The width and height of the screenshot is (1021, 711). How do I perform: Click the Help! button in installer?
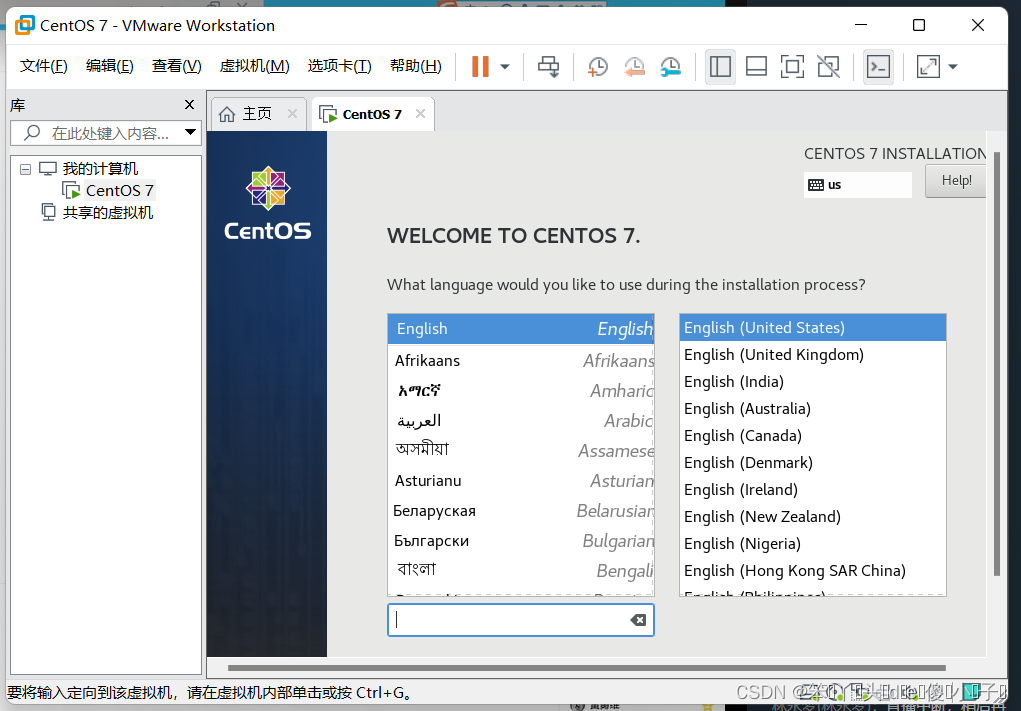(956, 180)
